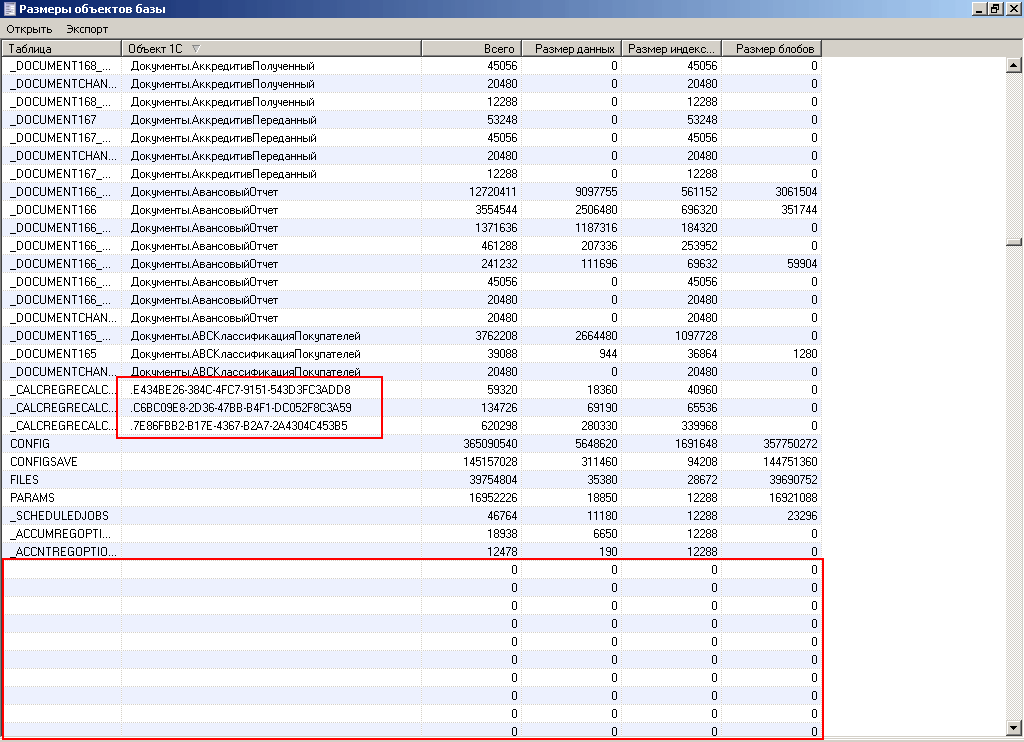Viewport: 1024px width, 742px height.
Task: Select the PARAMS table row
Action: click(412, 498)
